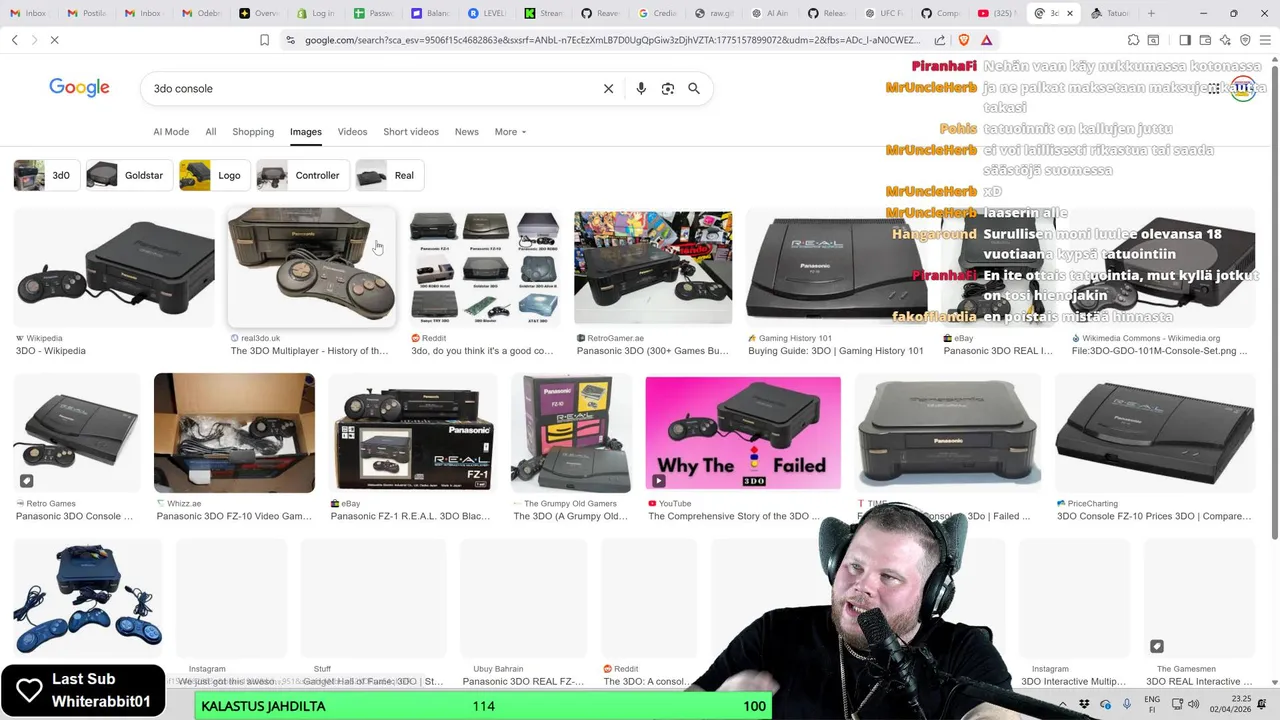1280x720 pixels.
Task: Click the browser address bar URL
Action: click(x=612, y=40)
